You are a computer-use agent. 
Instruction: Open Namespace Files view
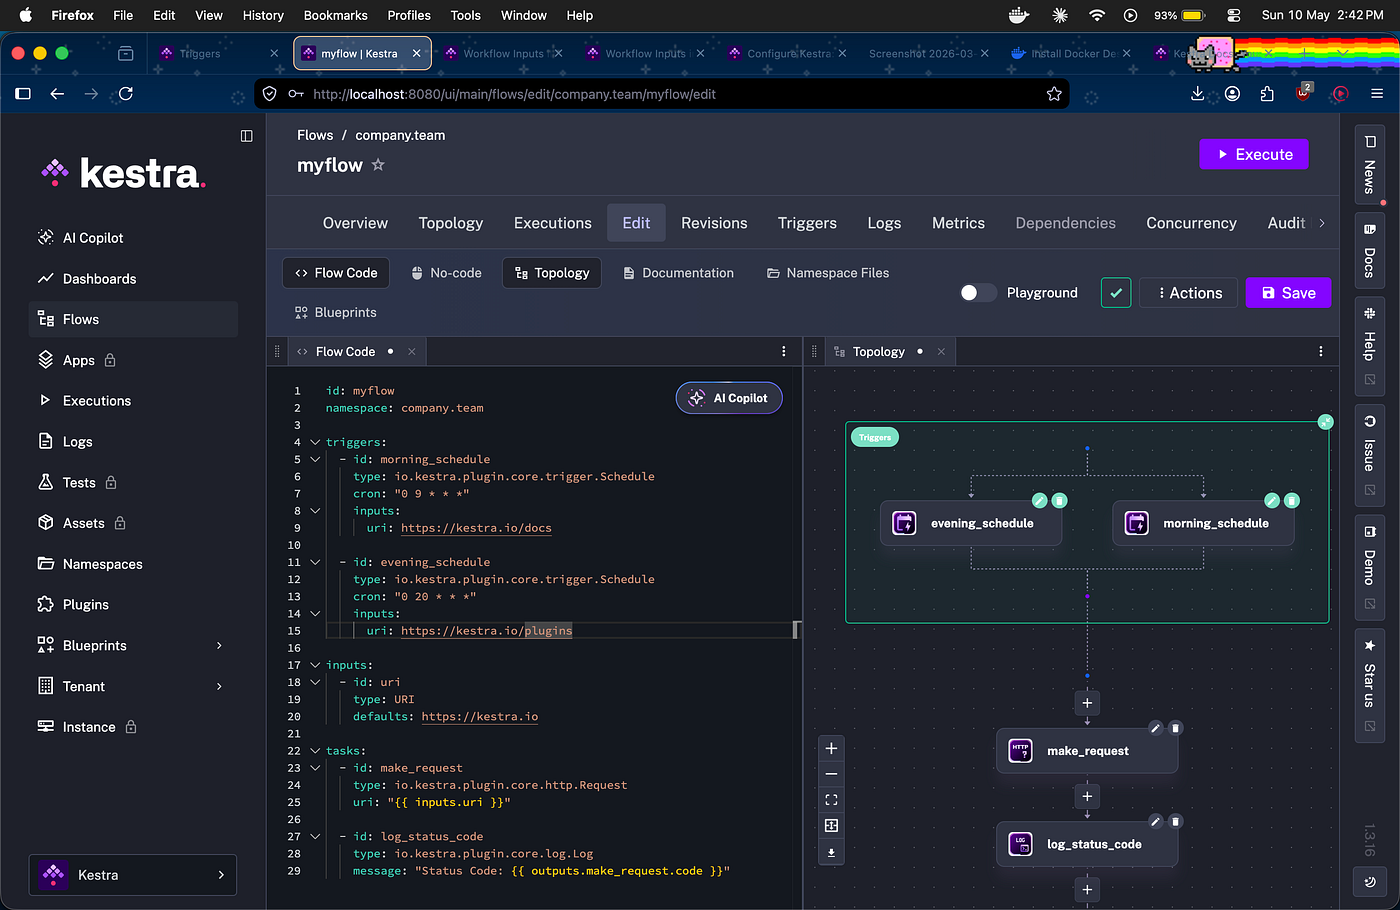click(x=828, y=273)
